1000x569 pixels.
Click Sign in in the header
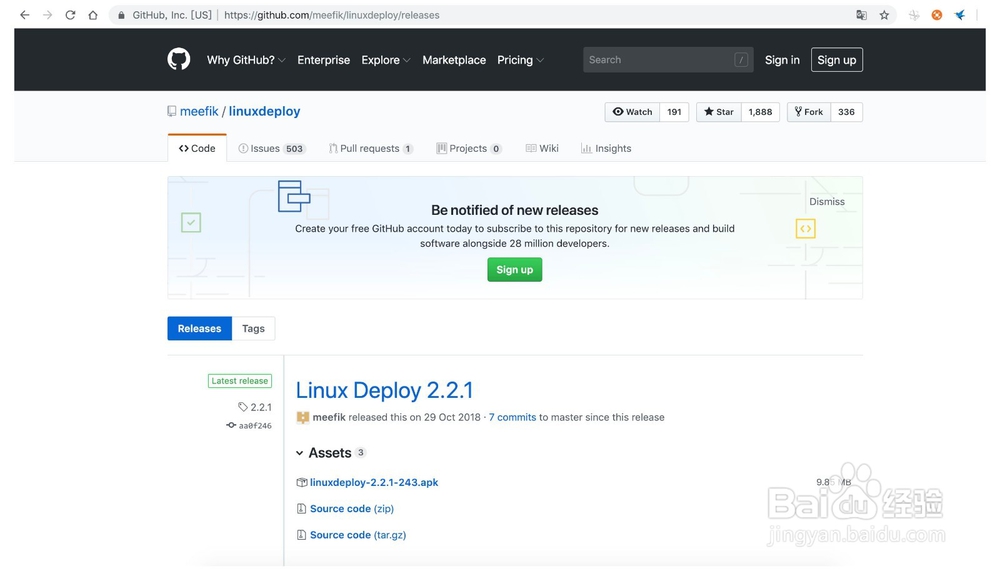tap(782, 60)
